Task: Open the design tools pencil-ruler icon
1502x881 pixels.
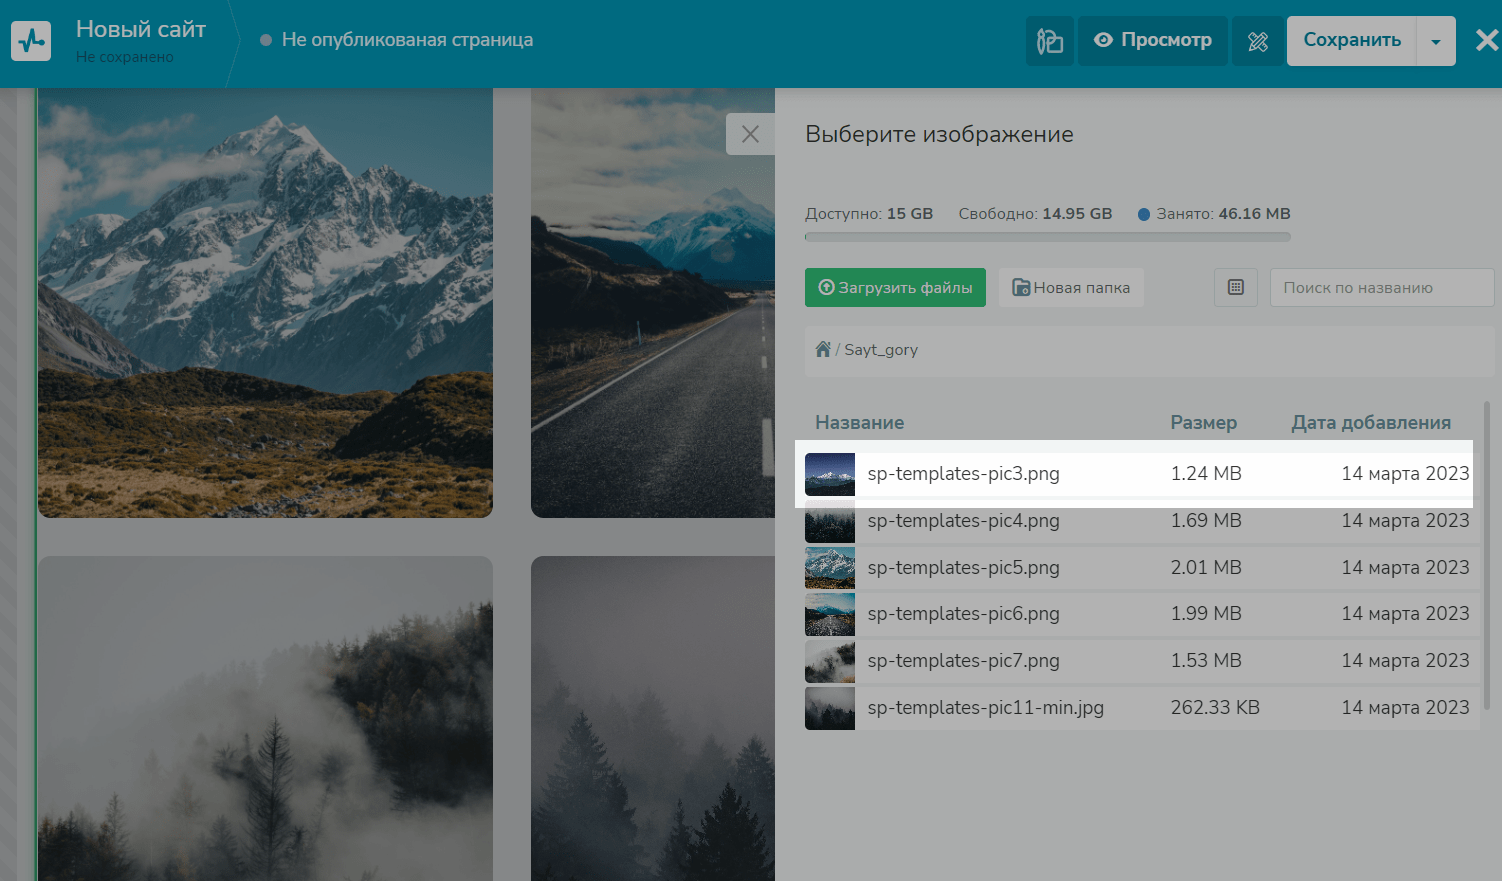Action: [1258, 41]
